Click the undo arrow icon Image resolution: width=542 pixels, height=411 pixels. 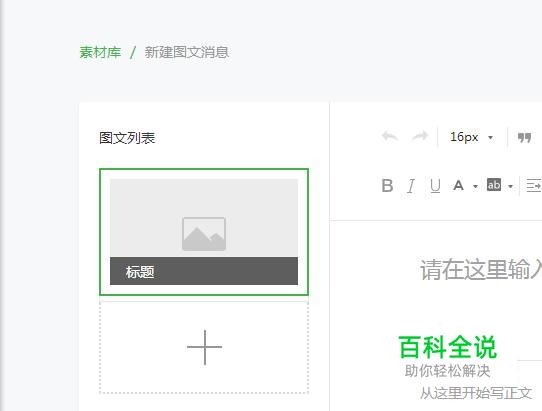click(390, 137)
